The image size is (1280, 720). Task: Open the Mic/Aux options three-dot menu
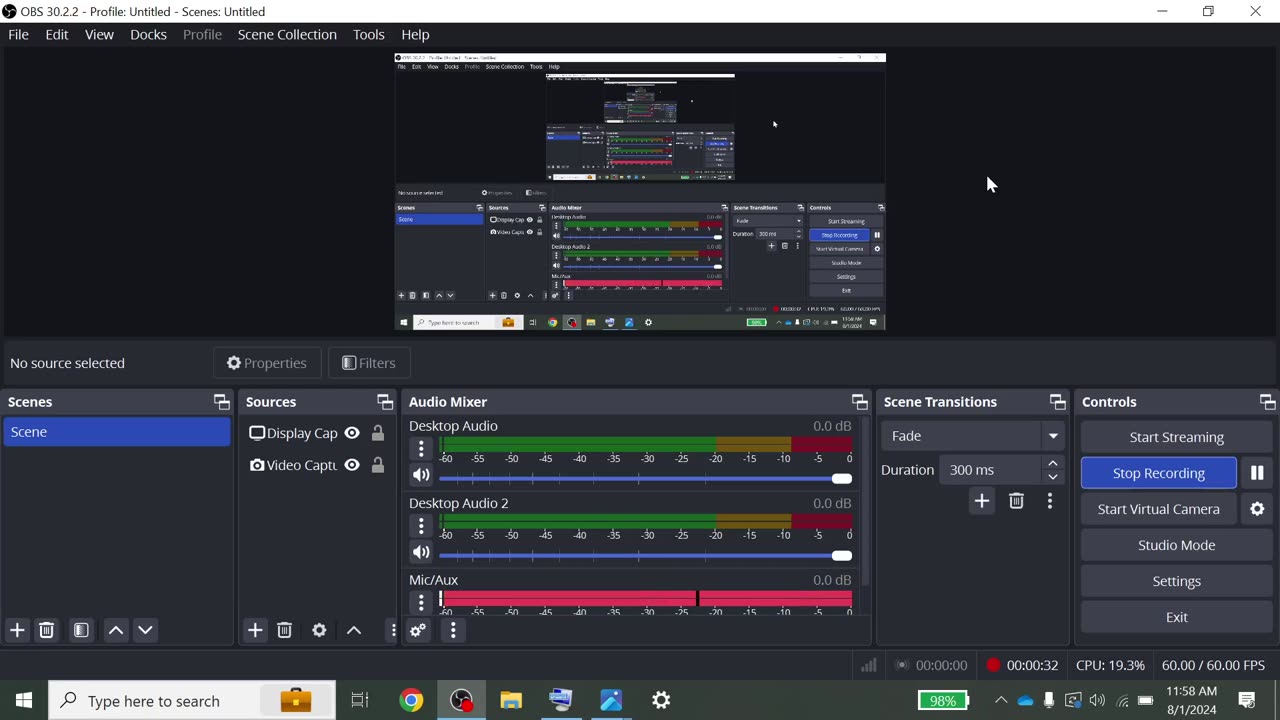tap(421, 602)
